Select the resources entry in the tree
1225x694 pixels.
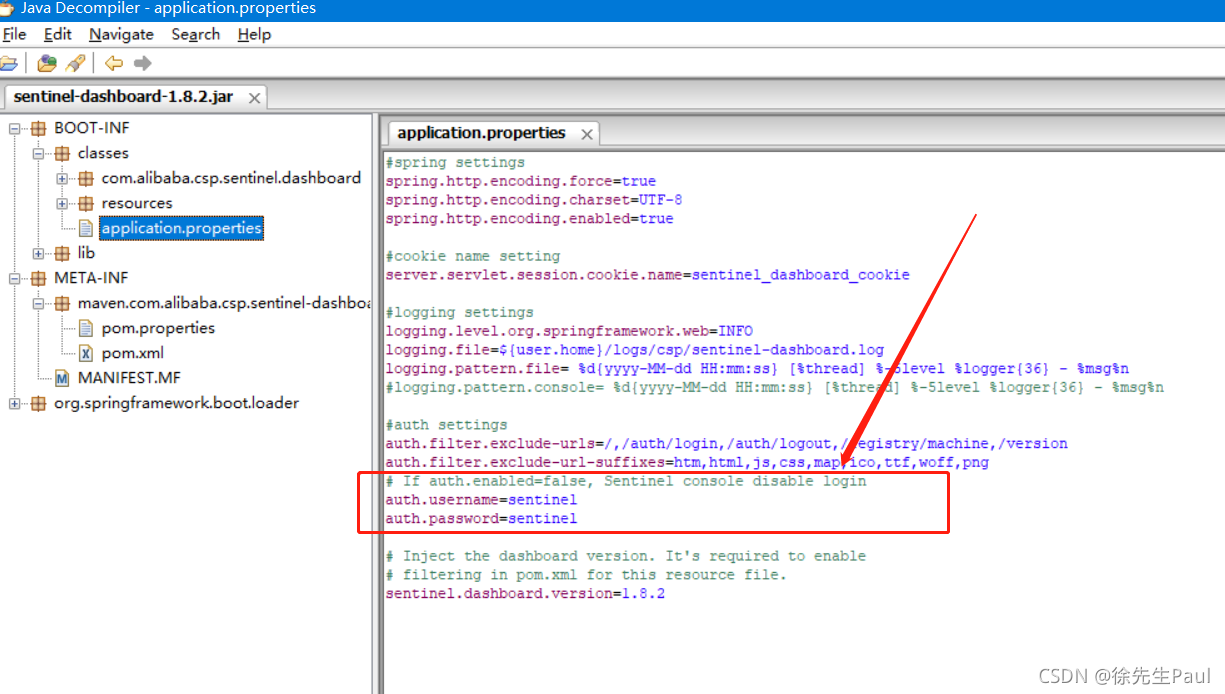pyautogui.click(x=137, y=203)
